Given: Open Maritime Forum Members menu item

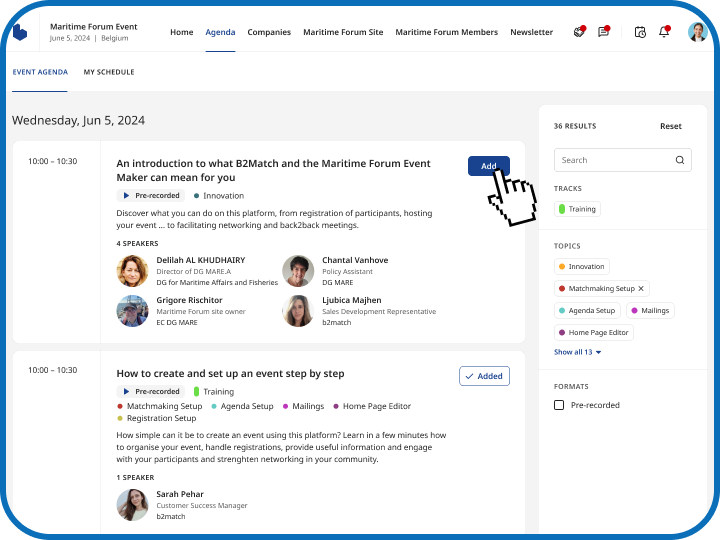Looking at the screenshot, I should coord(446,32).
